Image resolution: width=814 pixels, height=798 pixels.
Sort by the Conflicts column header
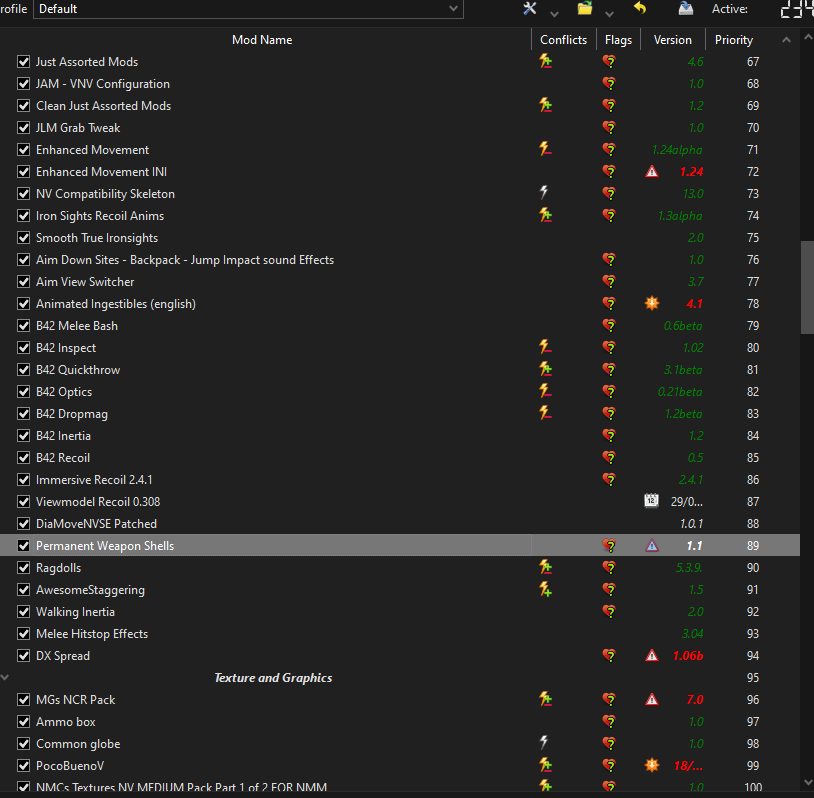pos(563,40)
